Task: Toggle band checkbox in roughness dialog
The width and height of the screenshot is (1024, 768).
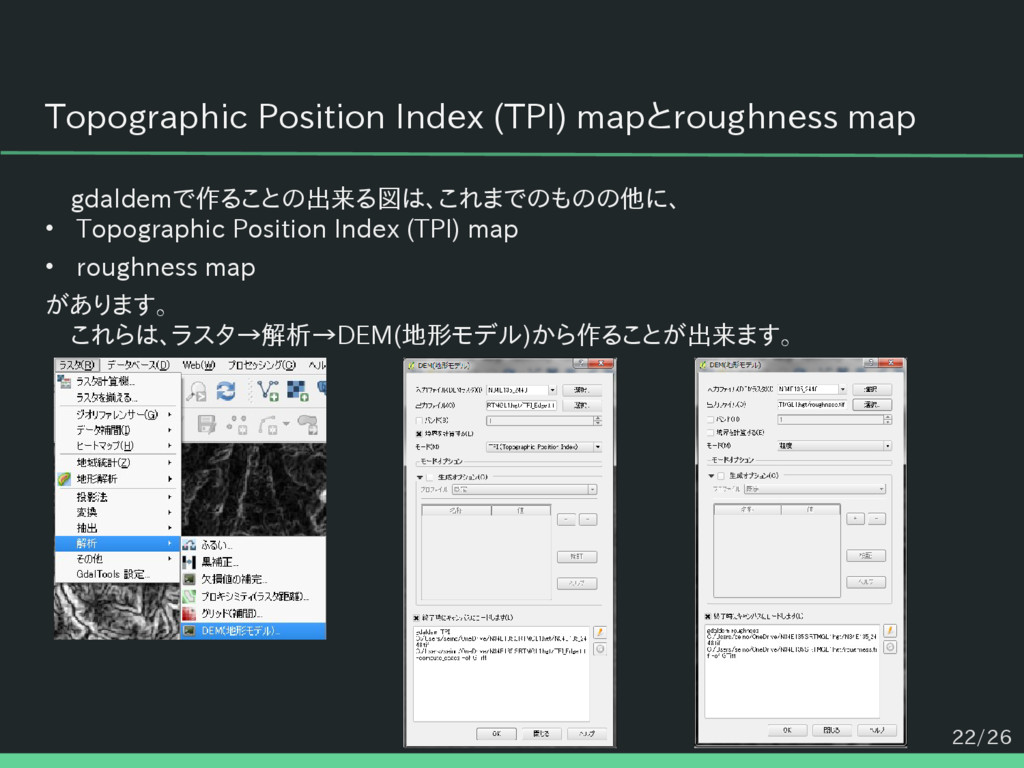Action: point(710,419)
